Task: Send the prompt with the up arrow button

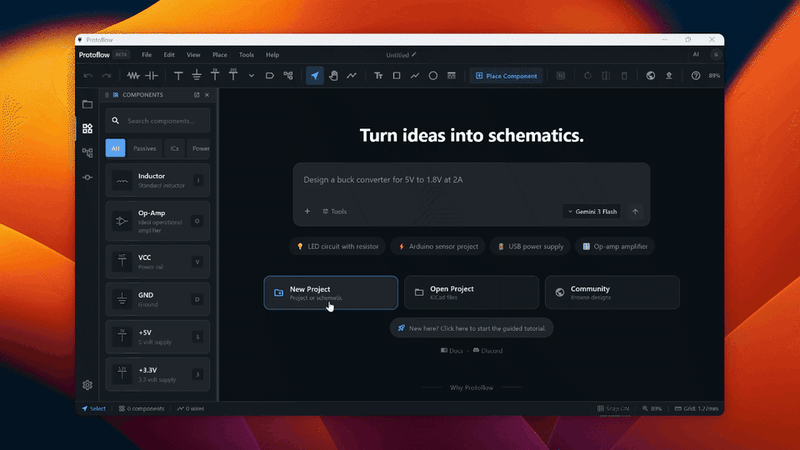Action: point(635,211)
